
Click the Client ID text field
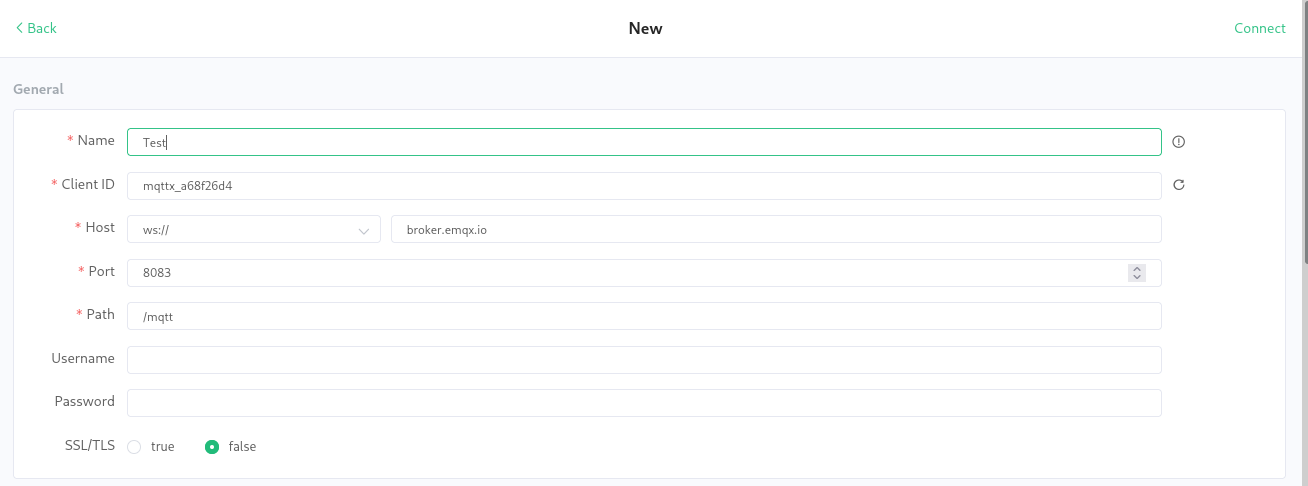tap(644, 186)
